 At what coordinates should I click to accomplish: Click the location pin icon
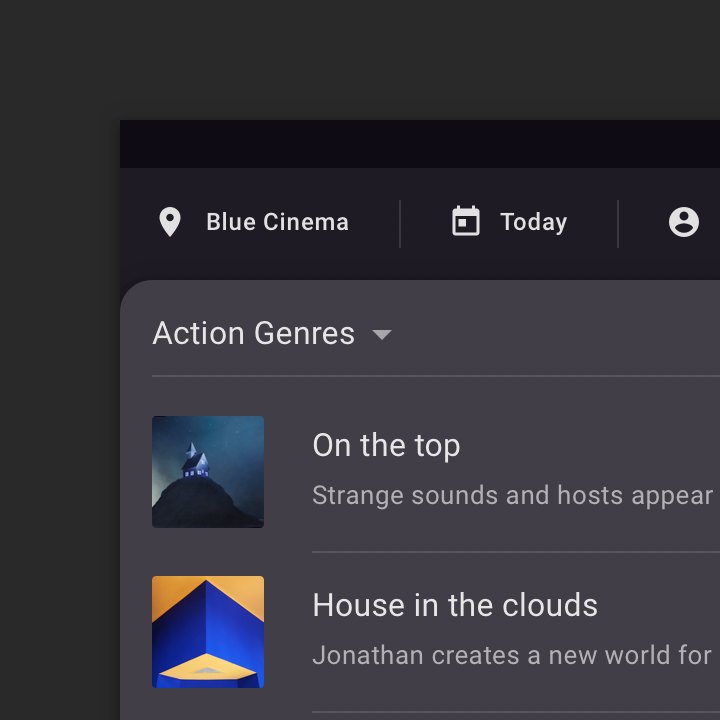(x=170, y=222)
